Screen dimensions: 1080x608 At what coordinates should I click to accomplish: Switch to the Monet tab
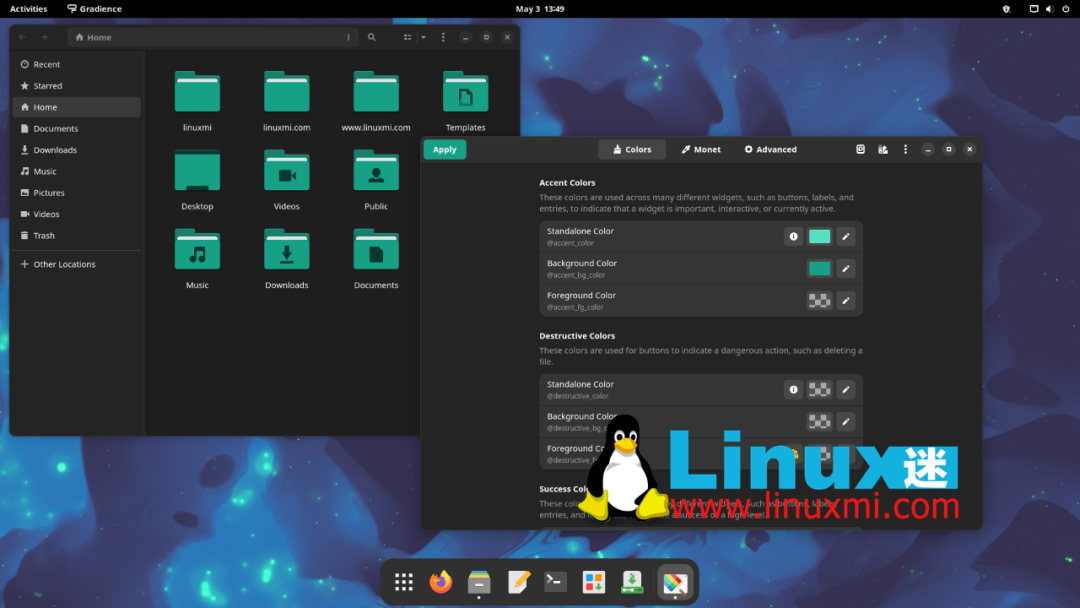coord(701,149)
